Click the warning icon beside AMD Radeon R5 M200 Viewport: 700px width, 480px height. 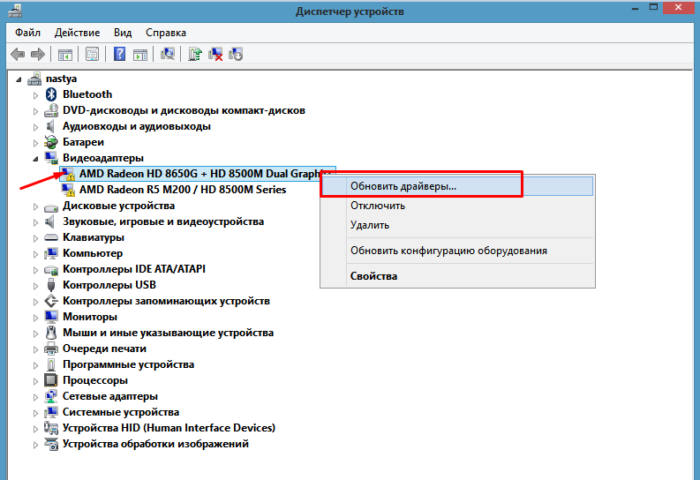pyautogui.click(x=68, y=190)
